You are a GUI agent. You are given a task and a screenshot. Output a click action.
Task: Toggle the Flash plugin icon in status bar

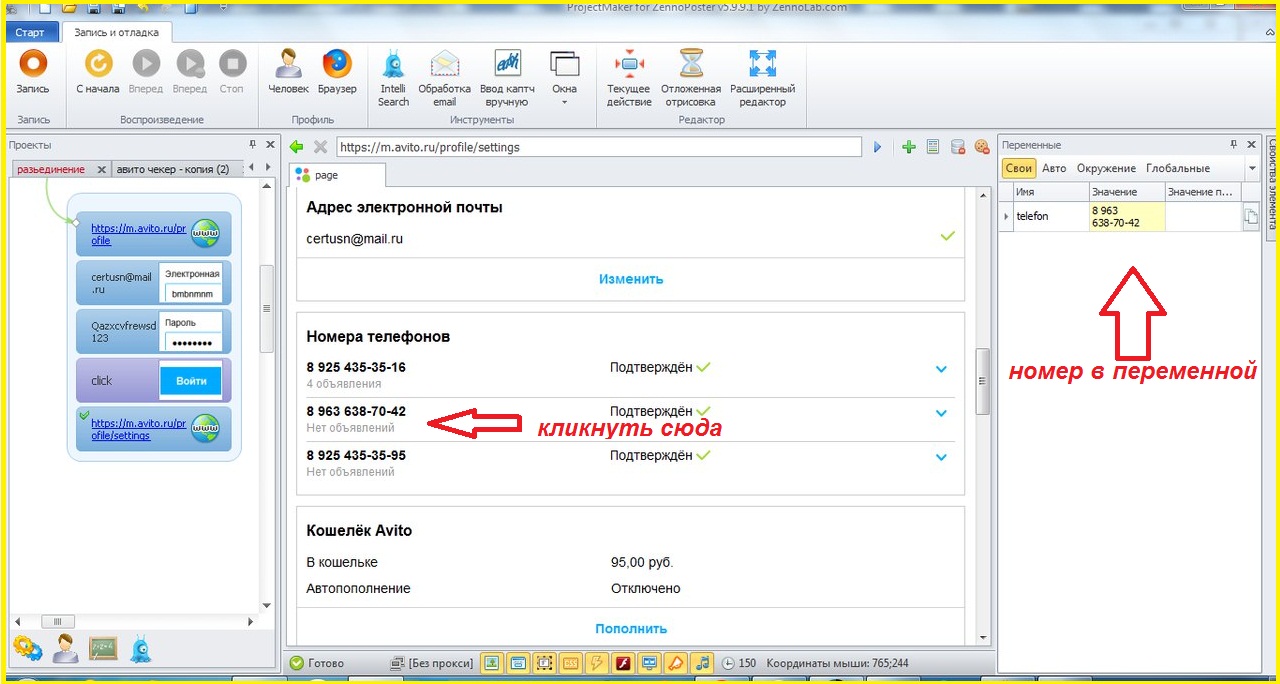(x=623, y=662)
